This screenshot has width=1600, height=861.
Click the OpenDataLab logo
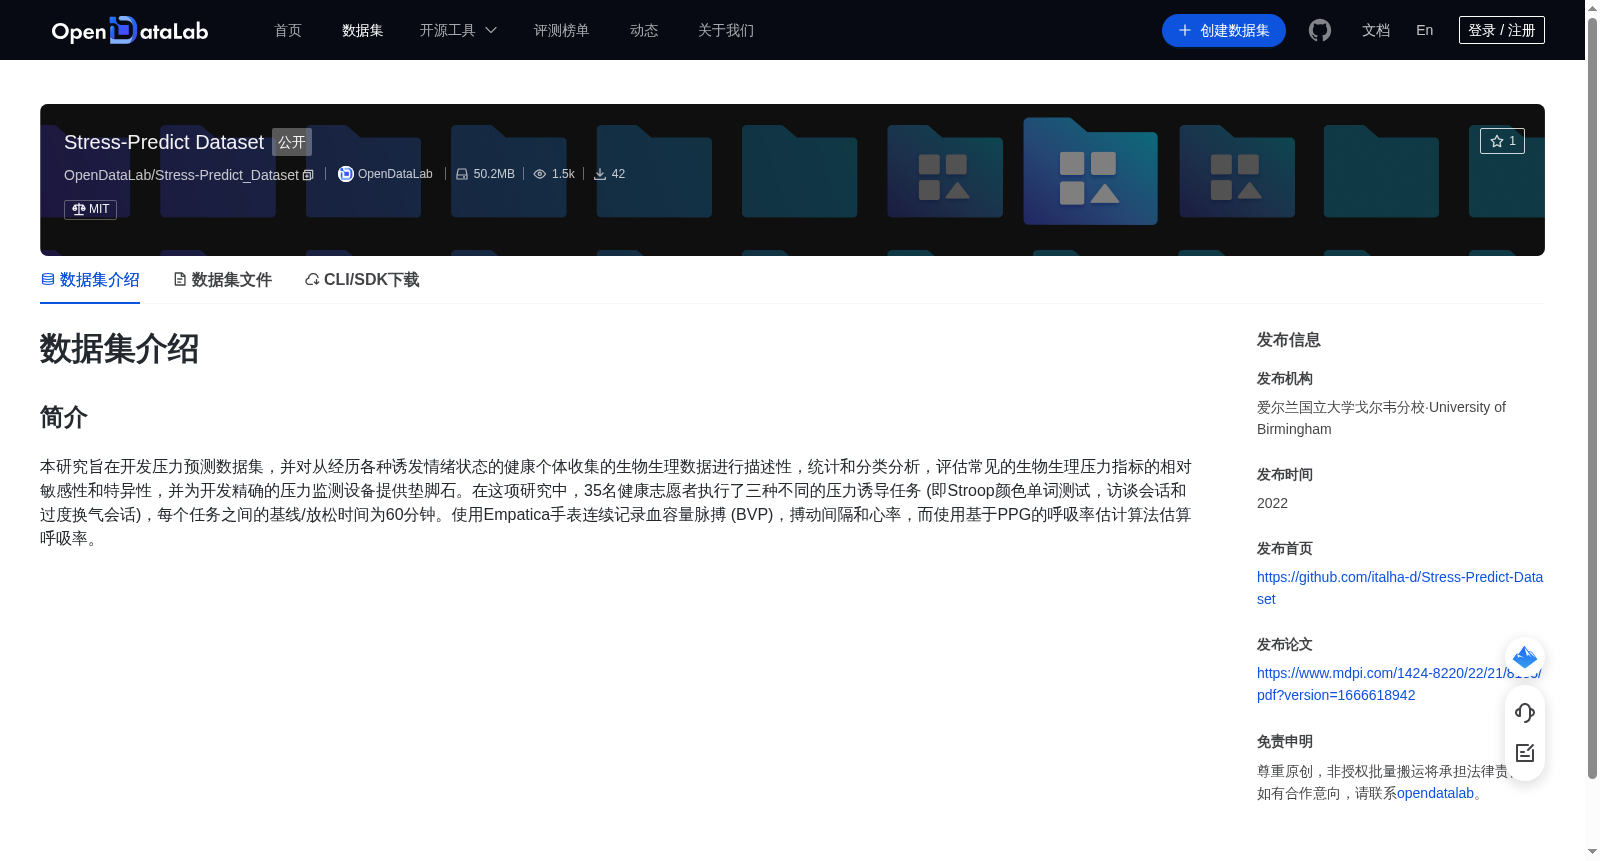point(130,30)
